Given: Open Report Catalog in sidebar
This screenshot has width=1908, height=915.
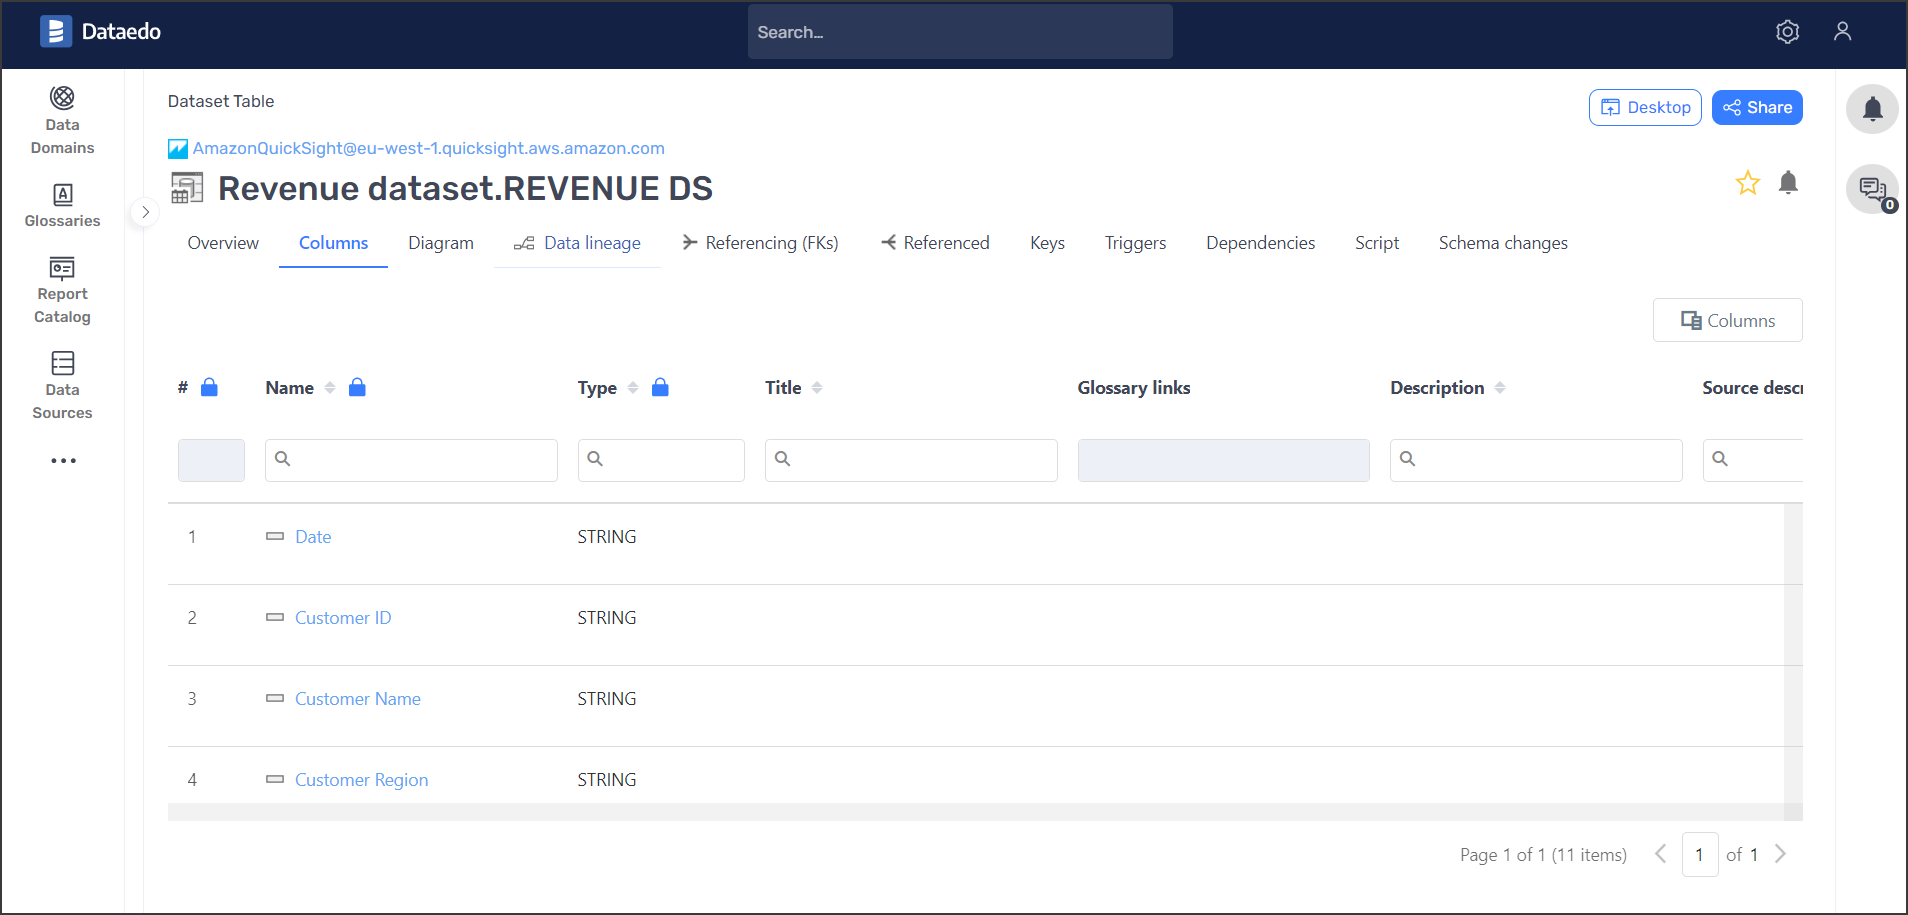Looking at the screenshot, I should click(x=62, y=291).
